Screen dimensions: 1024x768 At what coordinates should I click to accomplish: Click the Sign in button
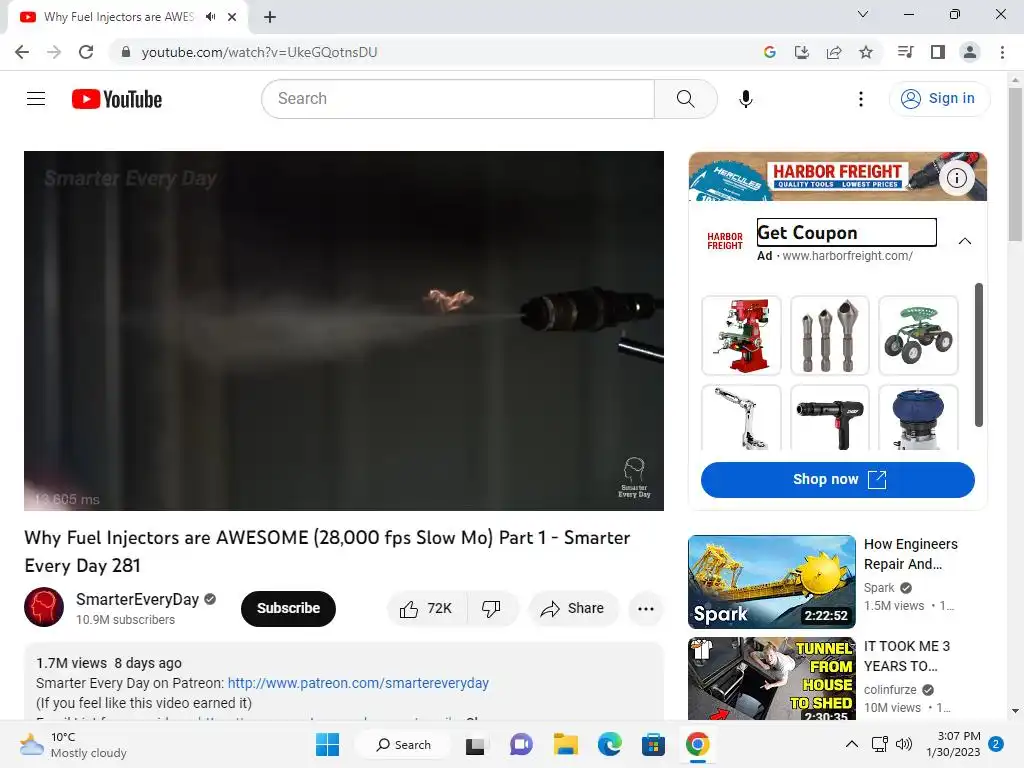pos(939,99)
